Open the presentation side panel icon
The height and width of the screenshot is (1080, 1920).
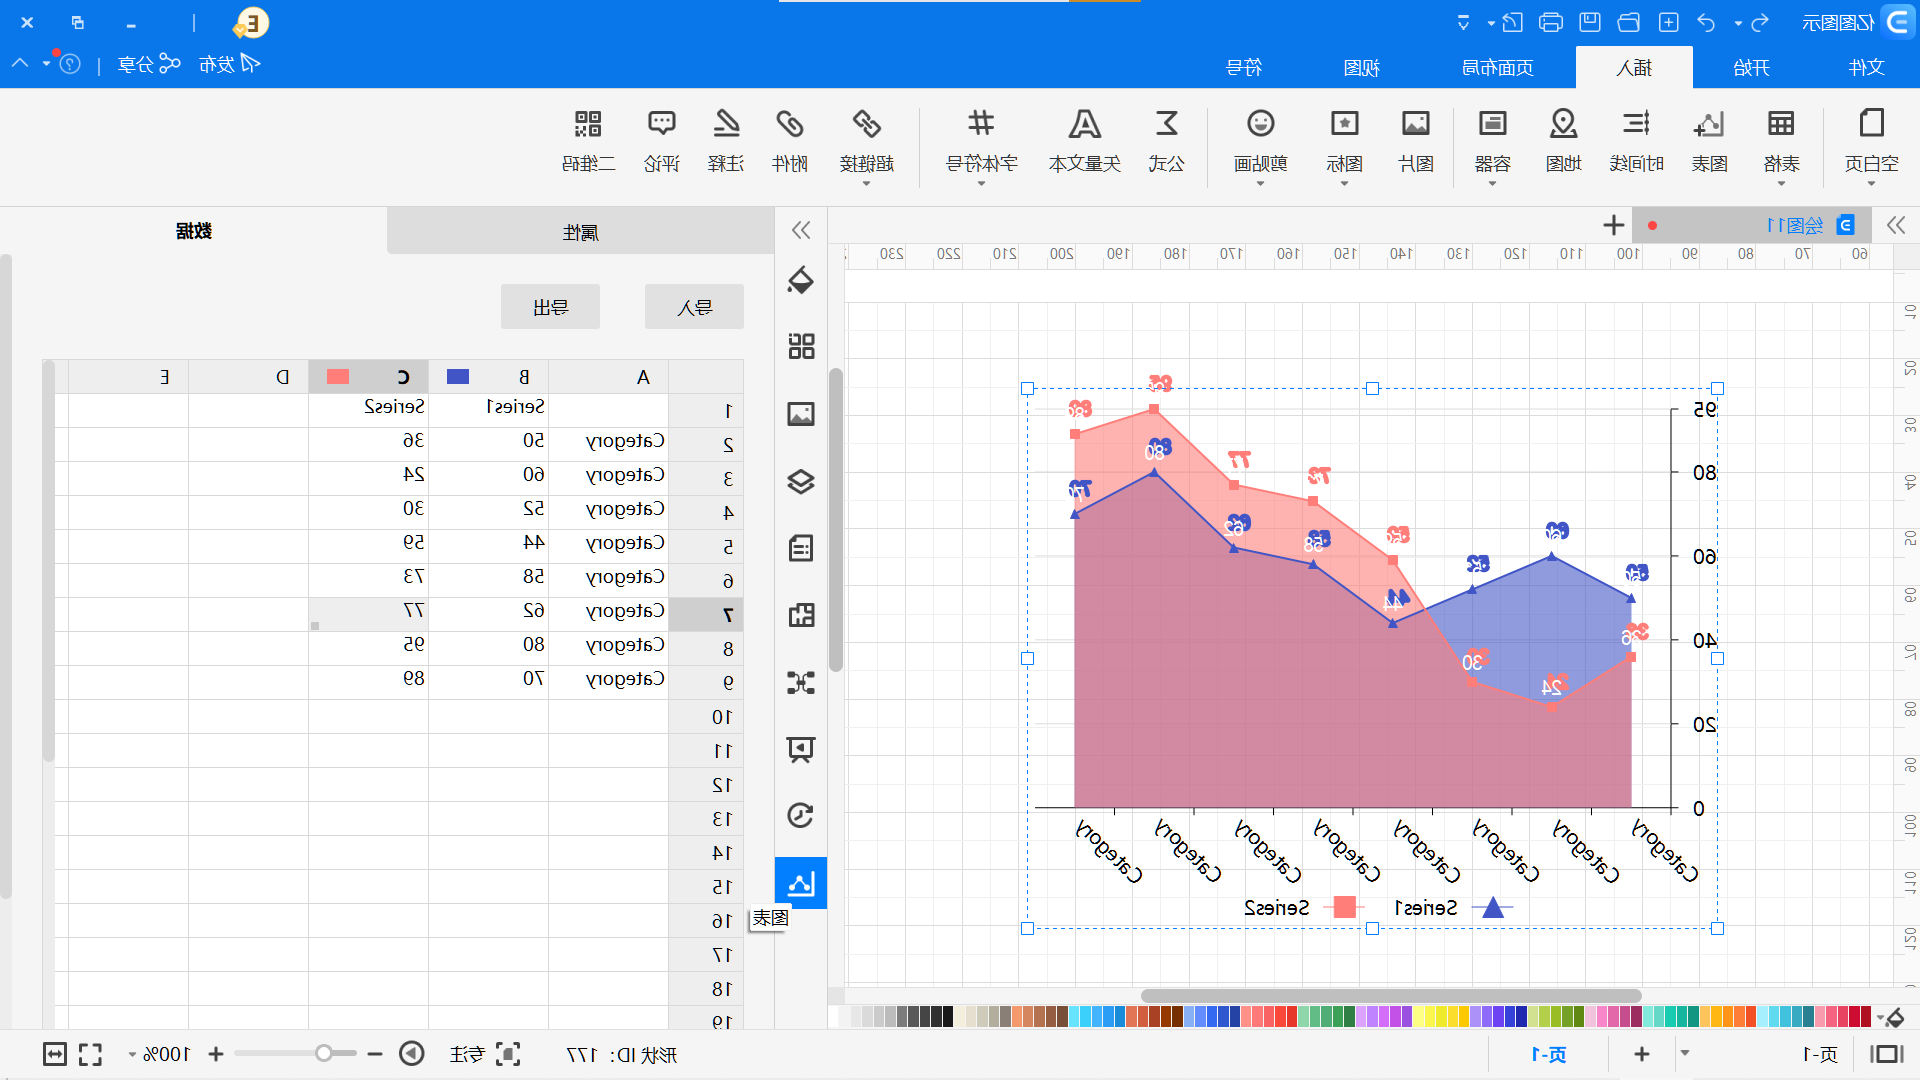pos(801,749)
